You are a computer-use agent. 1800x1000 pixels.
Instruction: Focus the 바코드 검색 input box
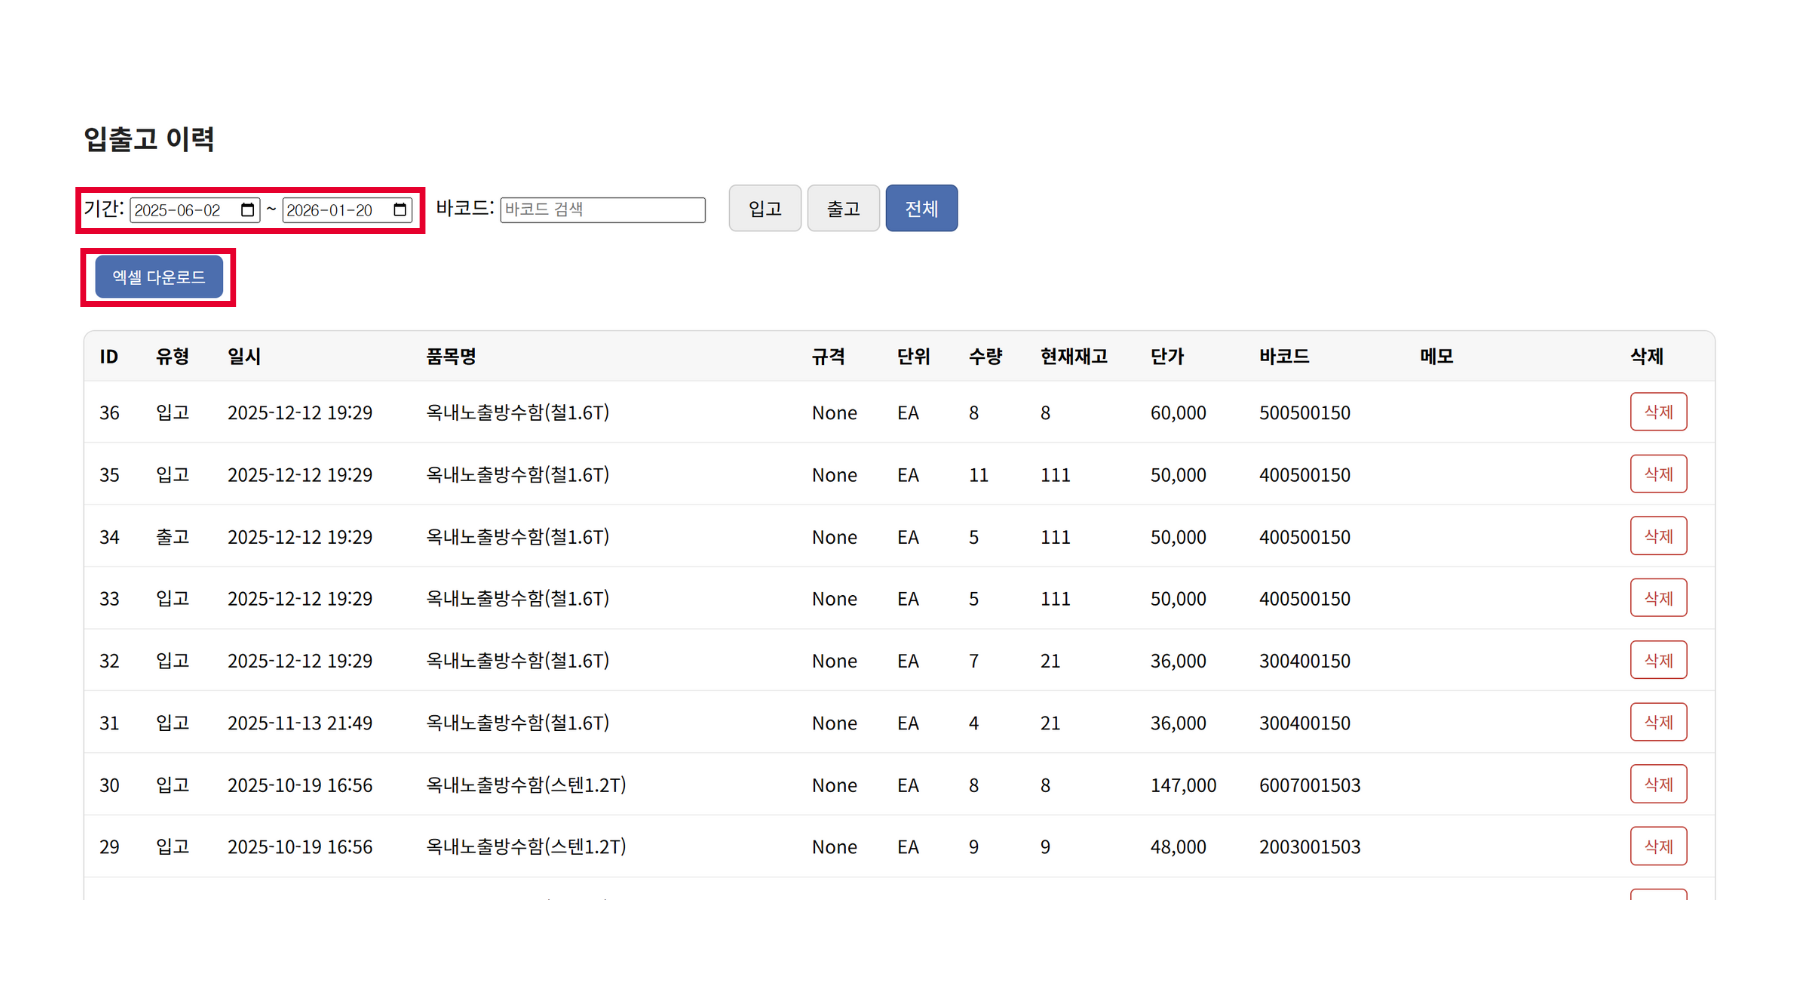[x=602, y=210]
